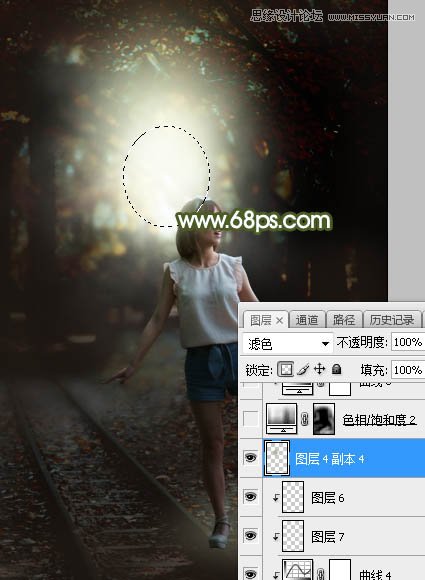The width and height of the screenshot is (425, 580).
Task: Hide 图层 7 layer visibility
Action: 250,535
